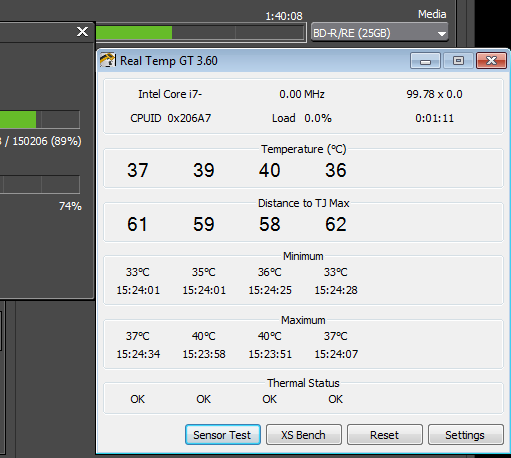Open the BD-R/RE (25GB) media dropdown
This screenshot has width=511, height=458.
point(379,33)
